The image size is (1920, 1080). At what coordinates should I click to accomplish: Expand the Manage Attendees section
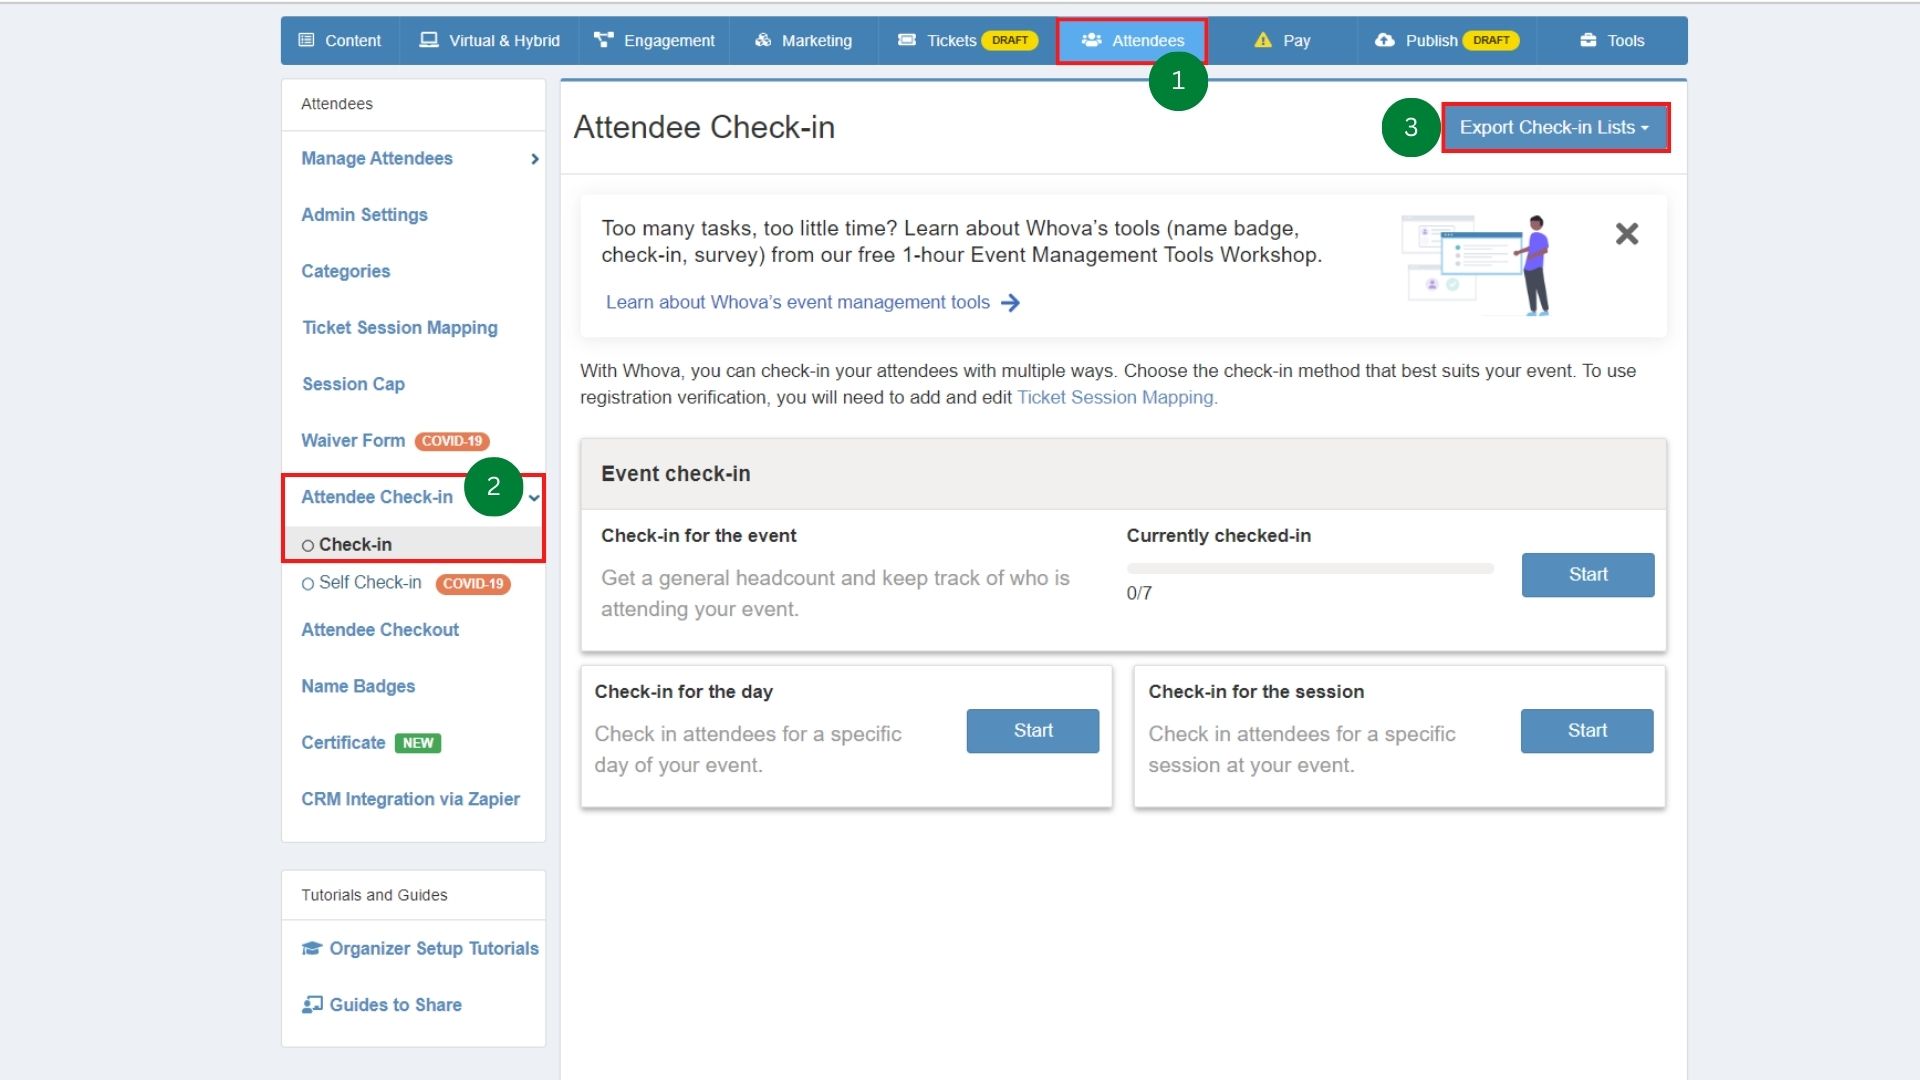coord(534,158)
